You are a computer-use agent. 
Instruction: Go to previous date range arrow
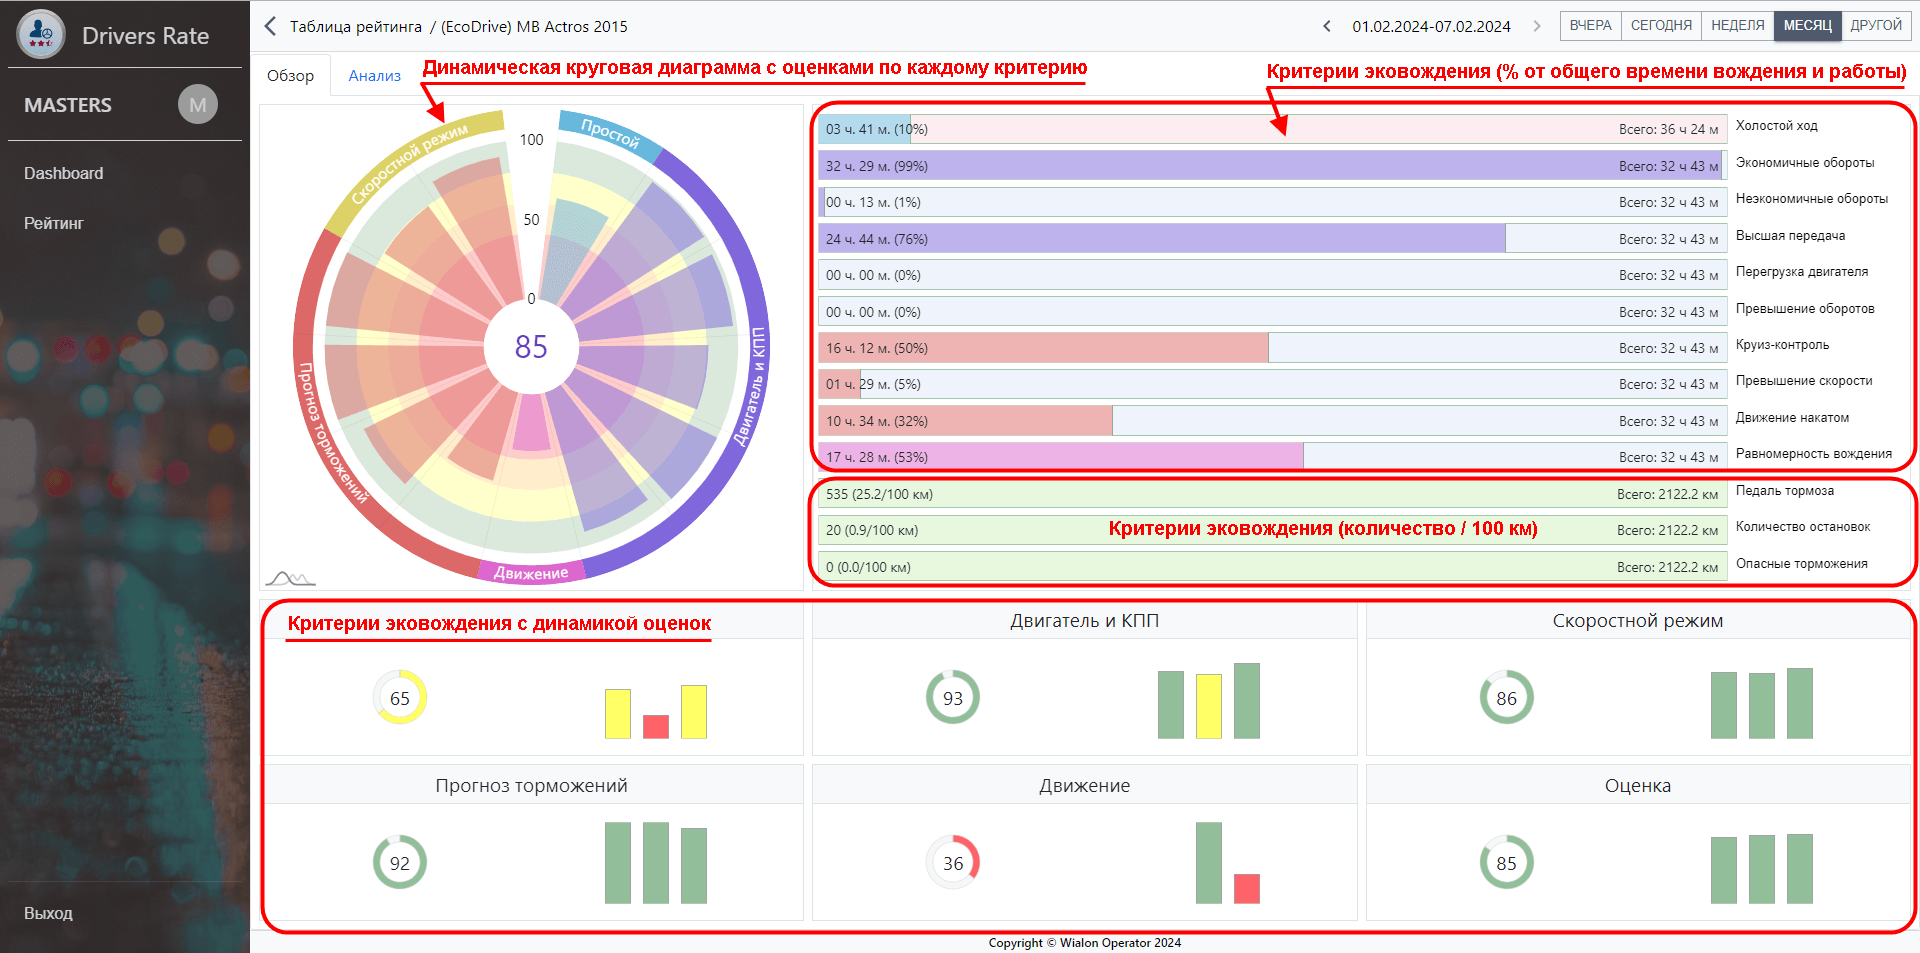tap(1327, 27)
